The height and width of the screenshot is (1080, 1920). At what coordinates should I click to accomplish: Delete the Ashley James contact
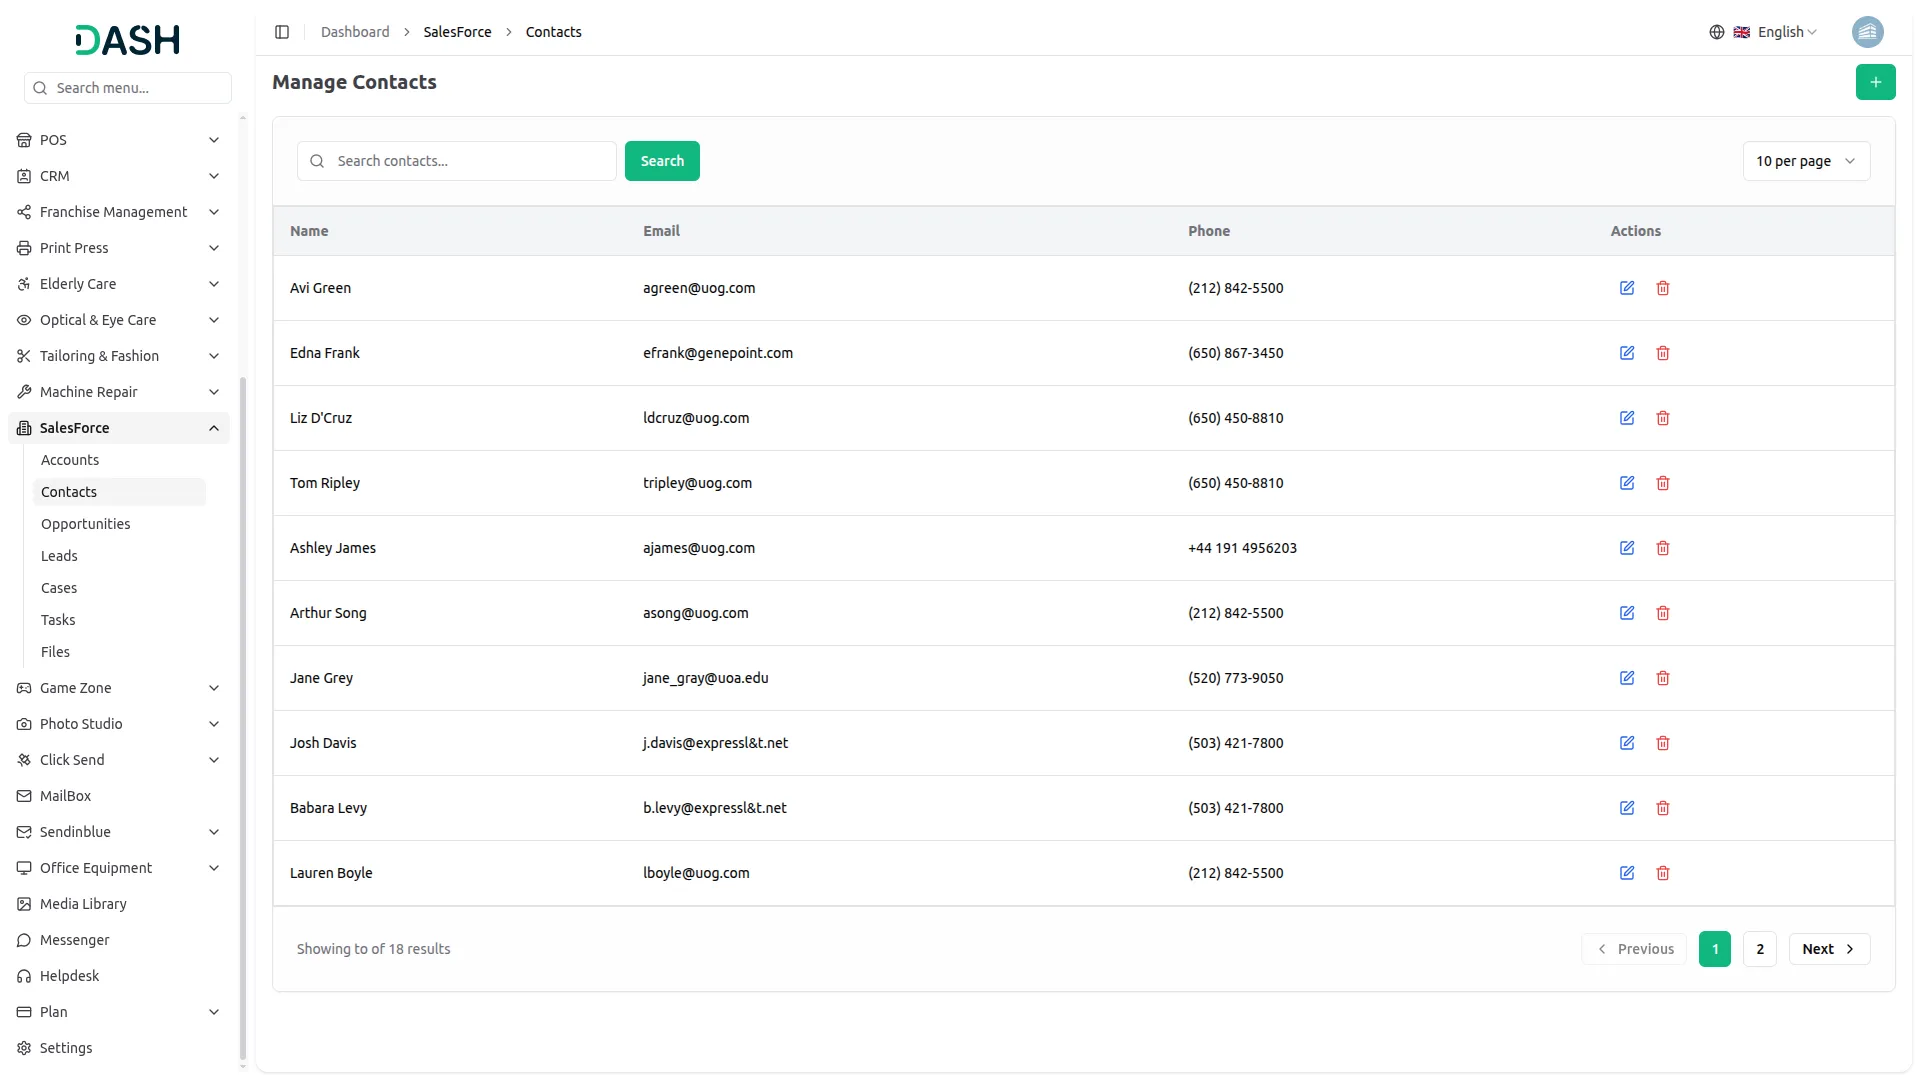tap(1663, 548)
